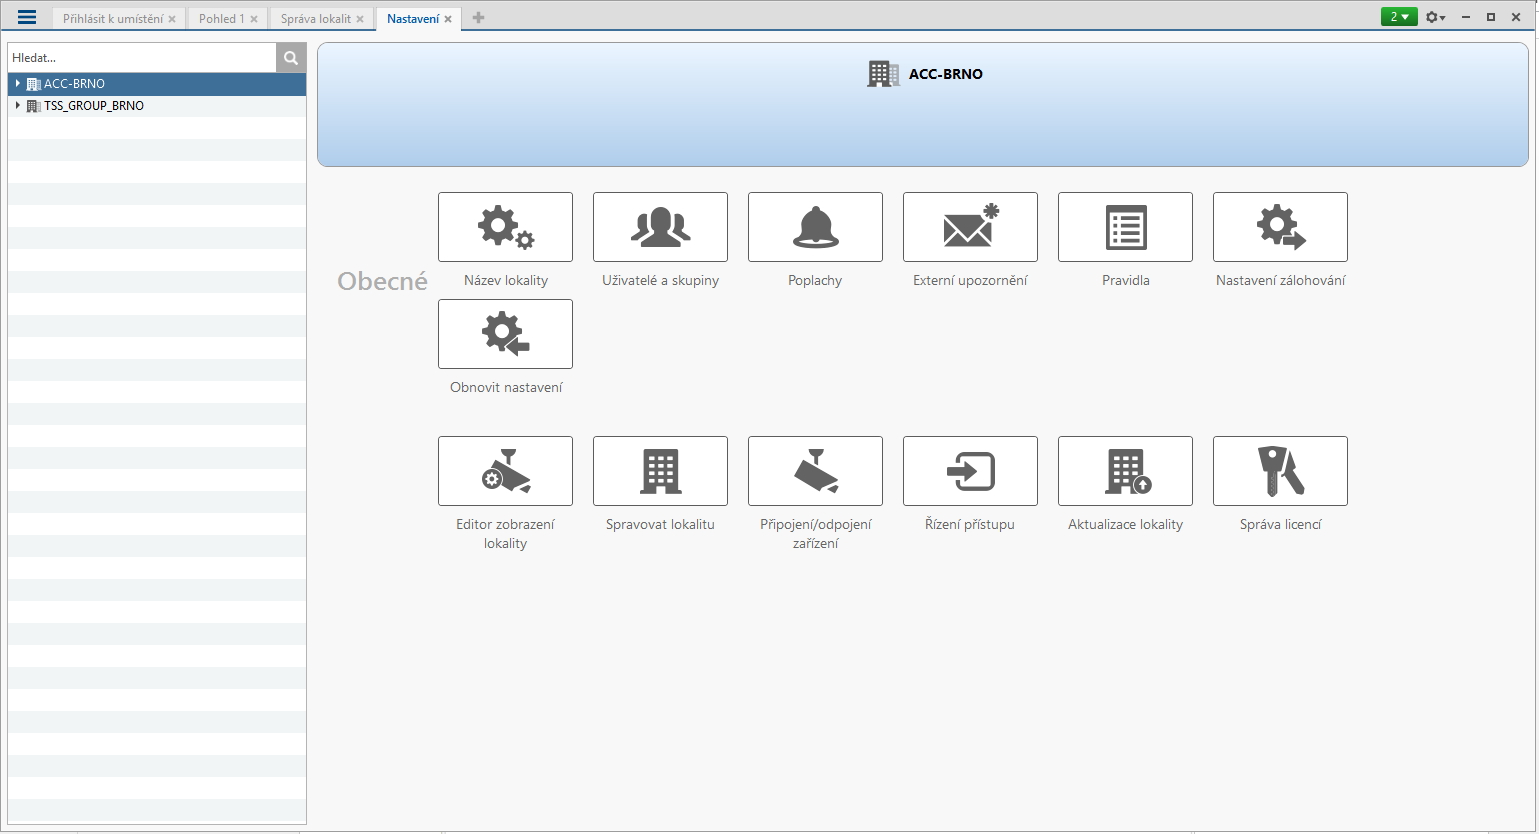
Task: Open the Pravidla list icon
Action: (x=1125, y=227)
